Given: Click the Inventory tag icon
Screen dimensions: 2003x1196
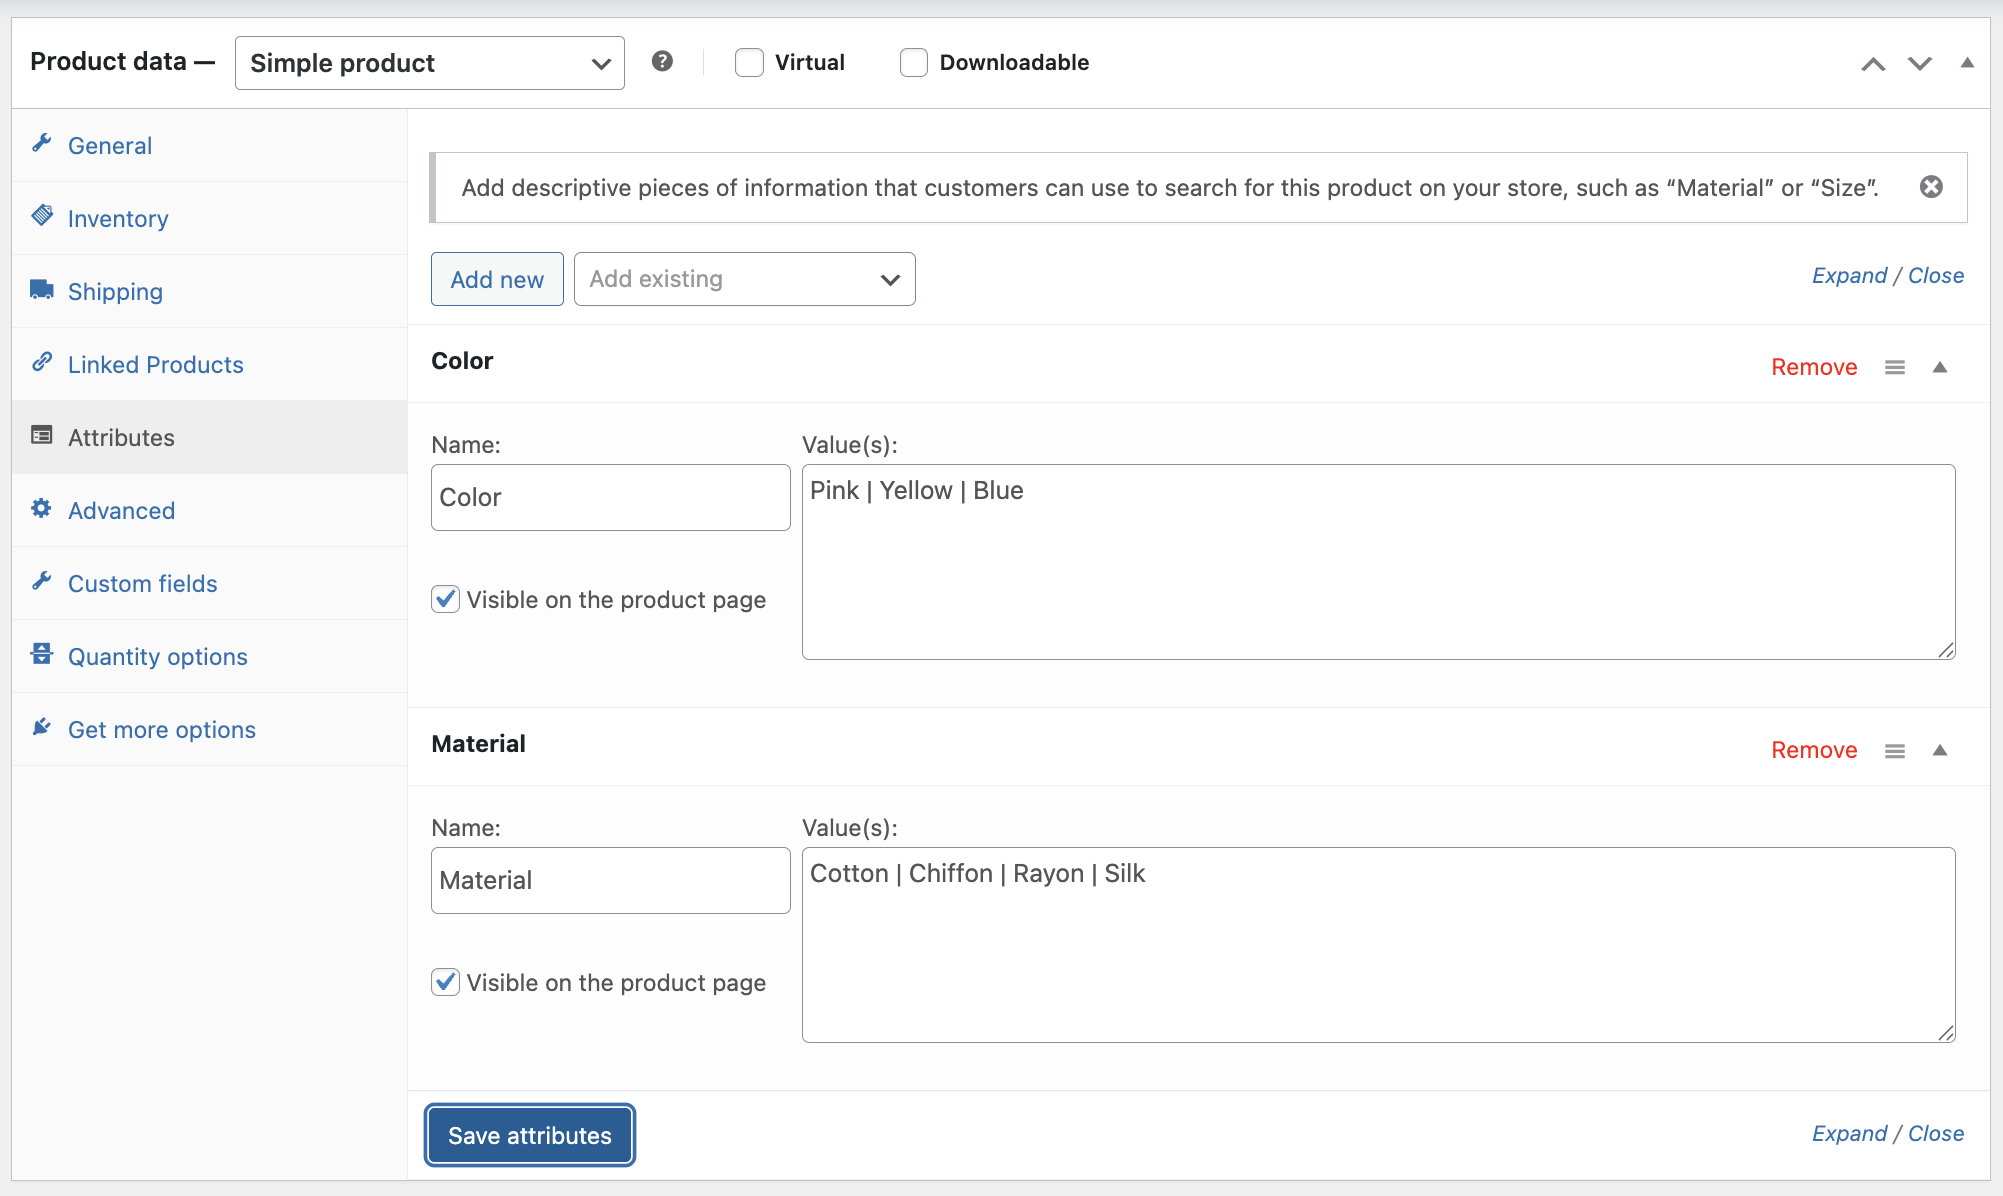Looking at the screenshot, I should tap(42, 216).
